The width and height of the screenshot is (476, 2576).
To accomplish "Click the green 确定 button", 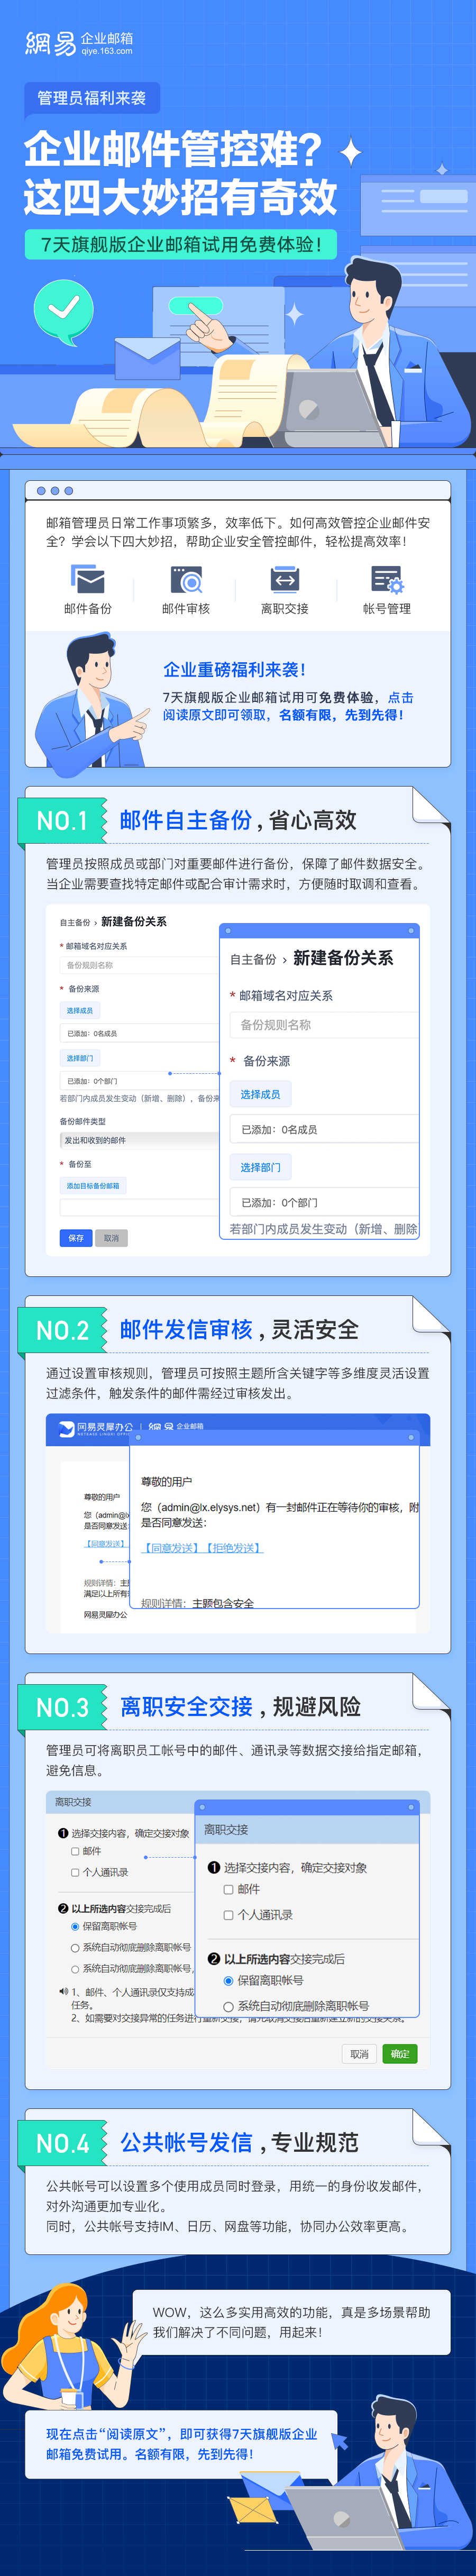I will tap(400, 2054).
